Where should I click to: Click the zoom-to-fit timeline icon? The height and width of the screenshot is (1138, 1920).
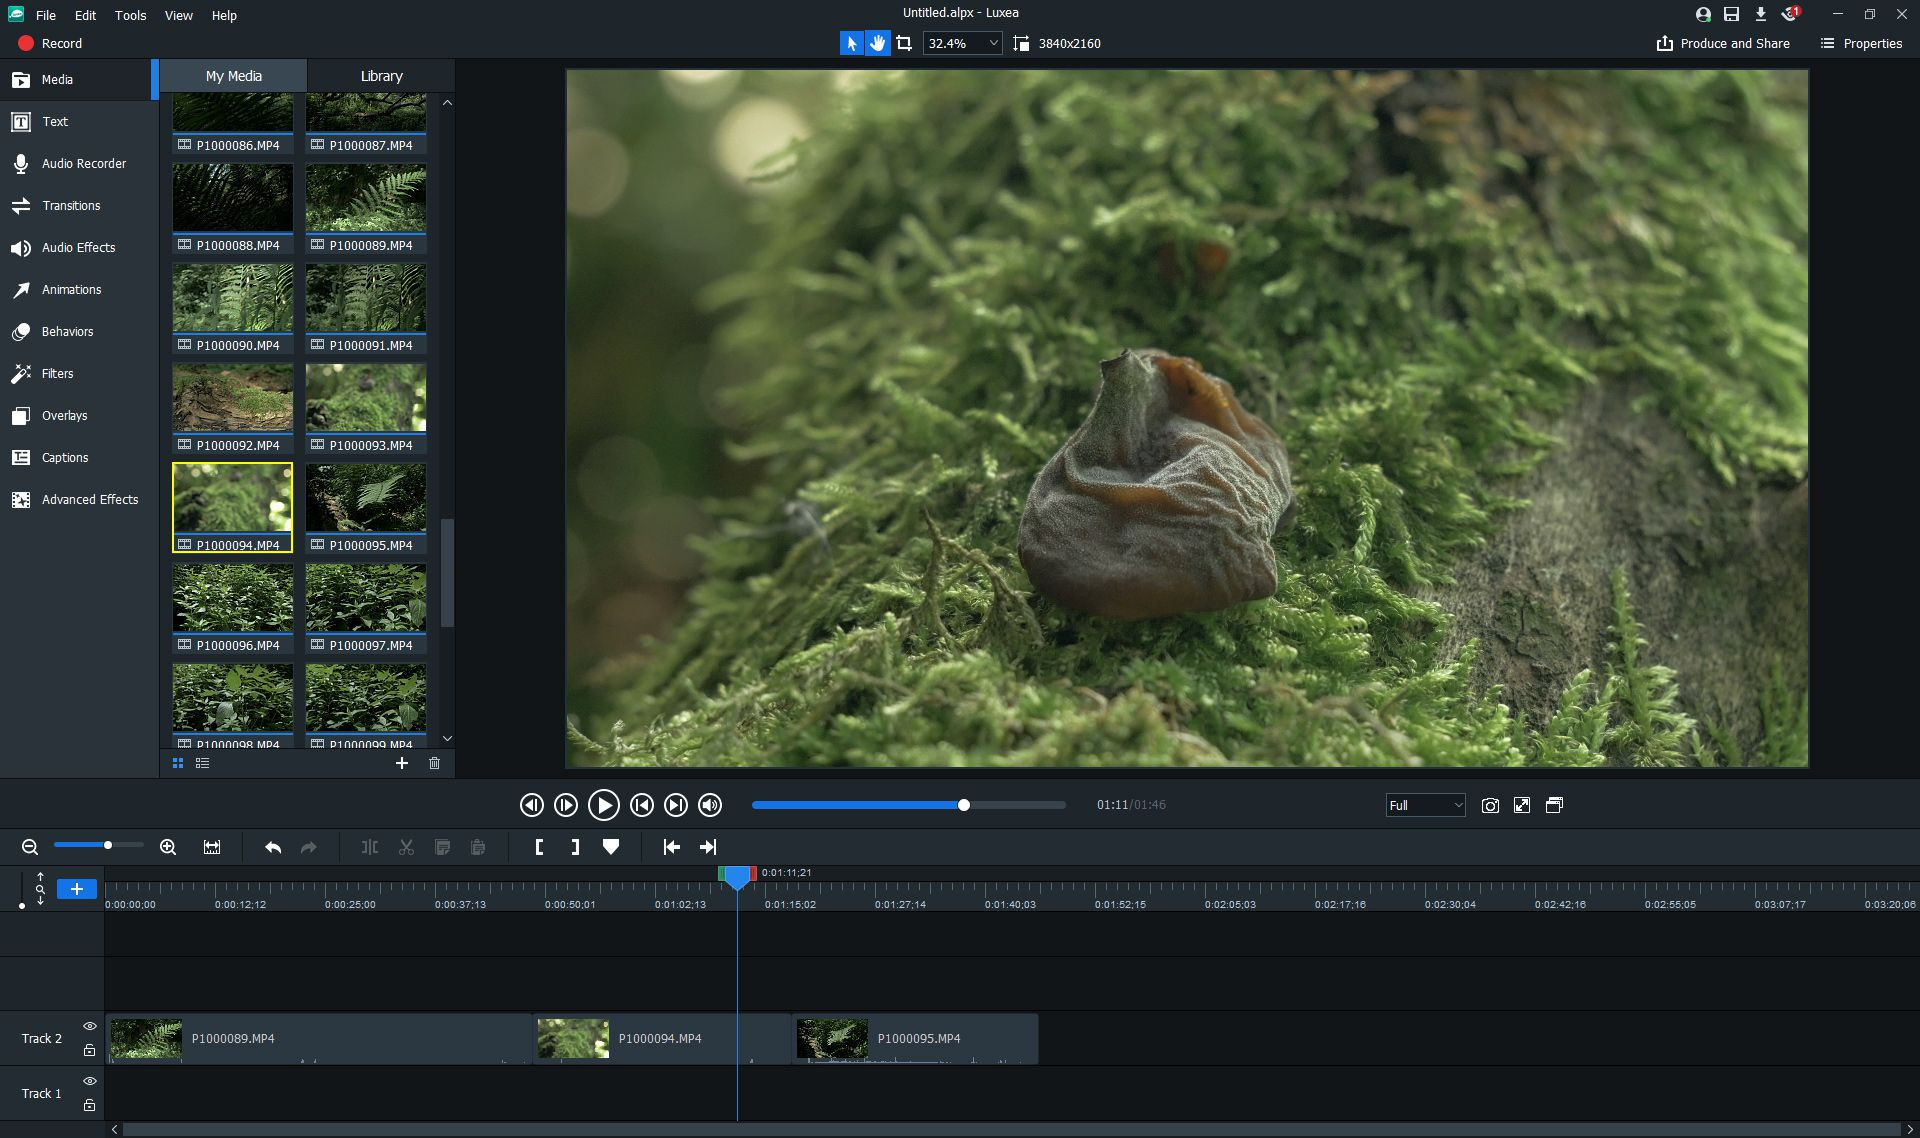(x=212, y=847)
